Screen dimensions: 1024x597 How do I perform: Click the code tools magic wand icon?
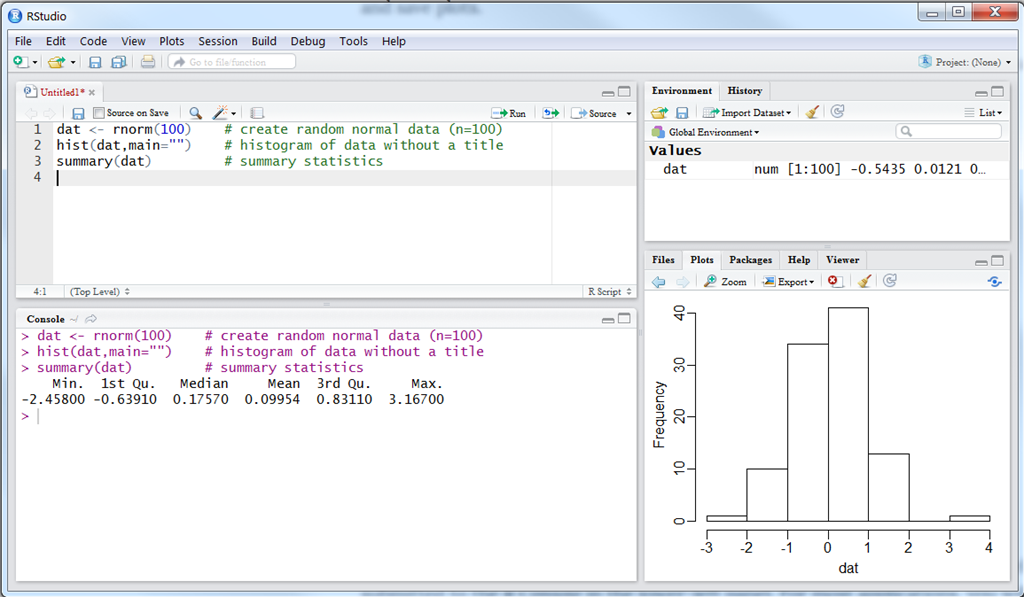tap(221, 113)
